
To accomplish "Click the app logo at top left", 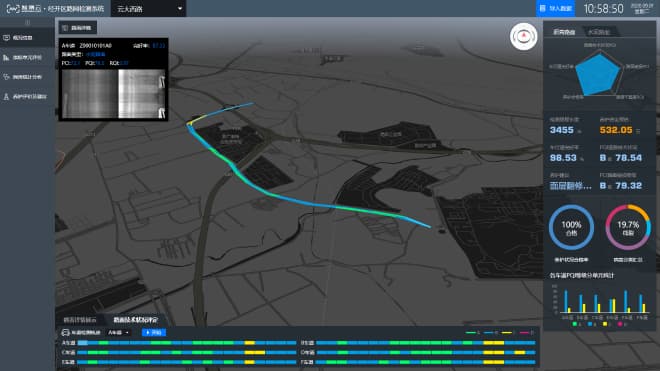I will (13, 8).
